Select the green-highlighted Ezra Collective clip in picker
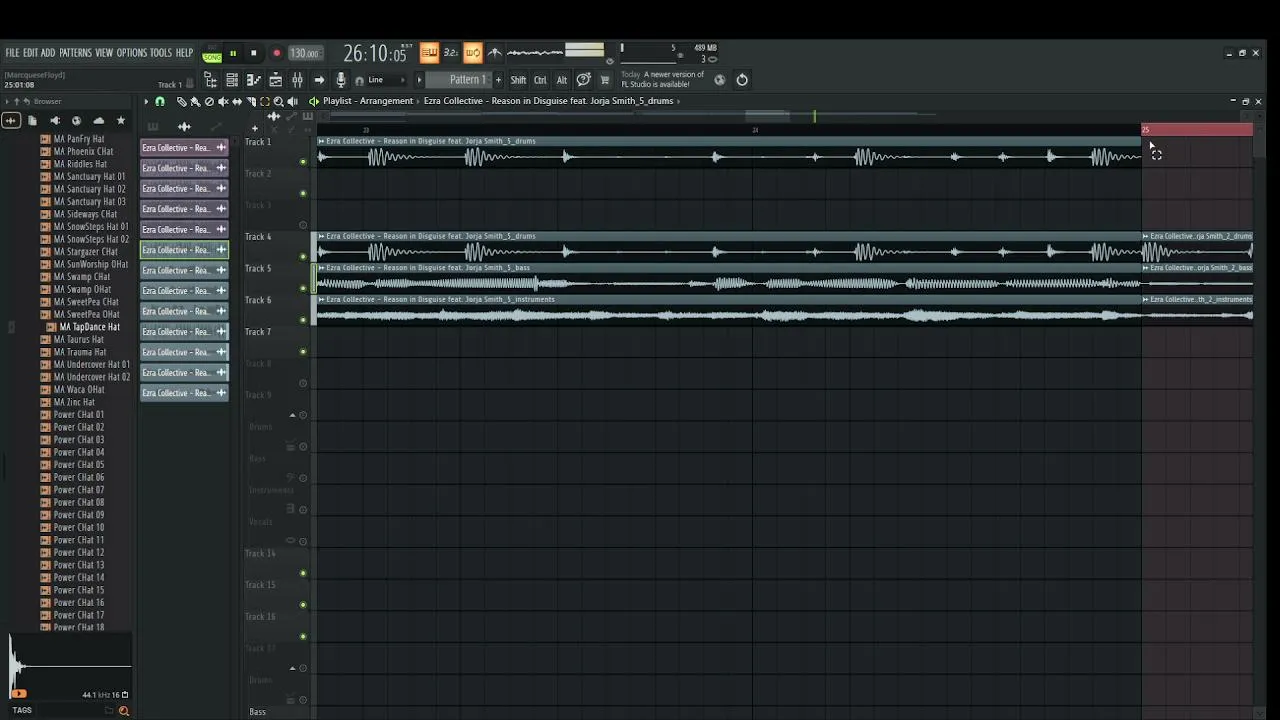Screen dimensions: 1280x720 184,250
